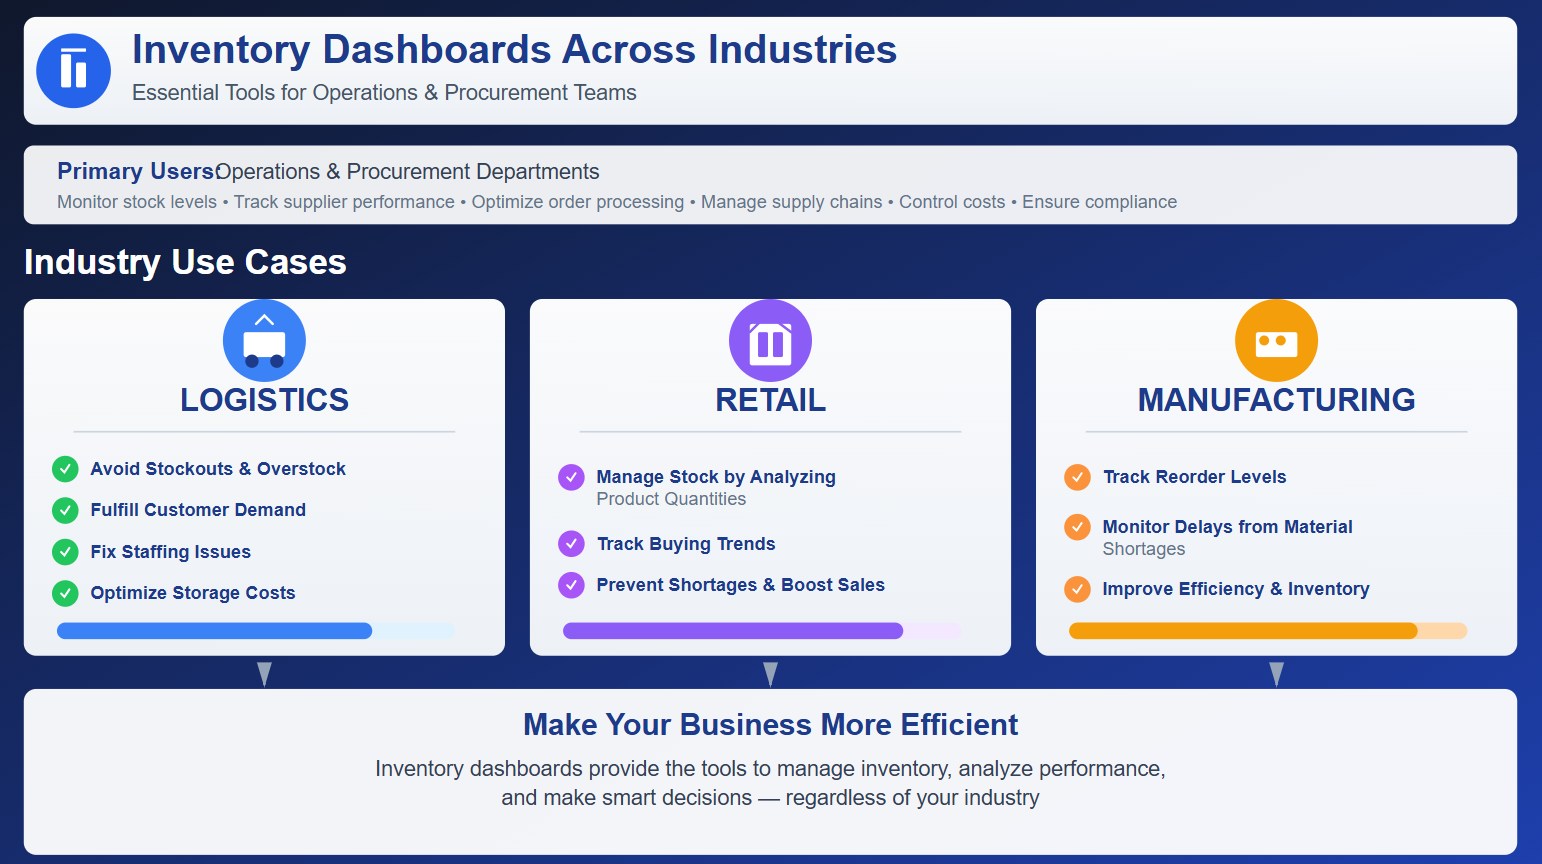Click the Primary Users banner text
This screenshot has width=1542, height=864.
[137, 171]
